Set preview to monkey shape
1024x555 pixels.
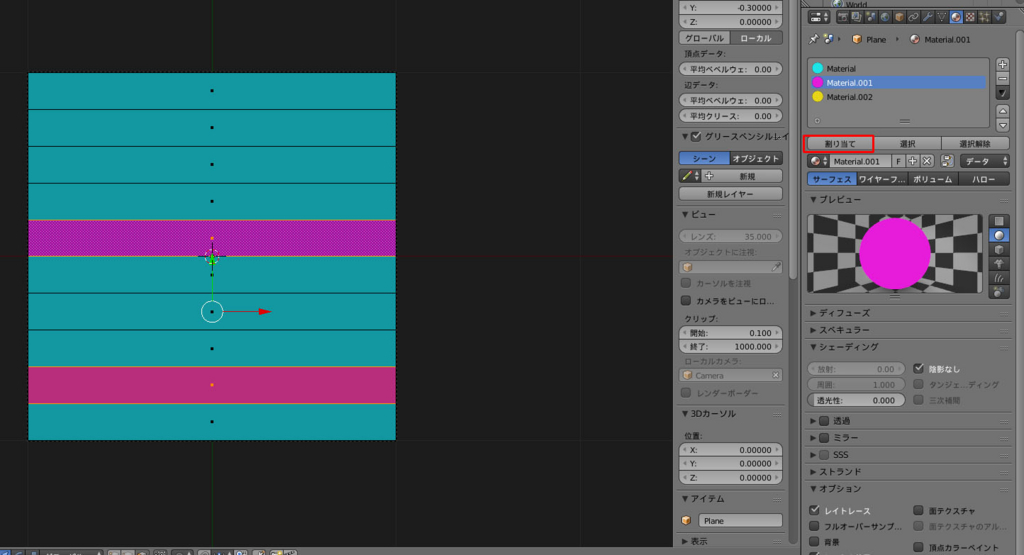(x=999, y=264)
